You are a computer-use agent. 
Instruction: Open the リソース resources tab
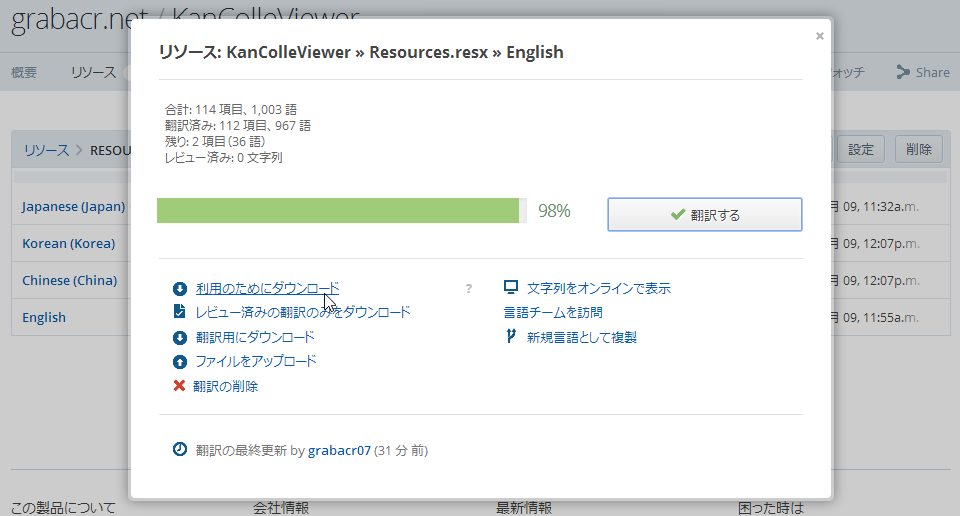tap(93, 72)
